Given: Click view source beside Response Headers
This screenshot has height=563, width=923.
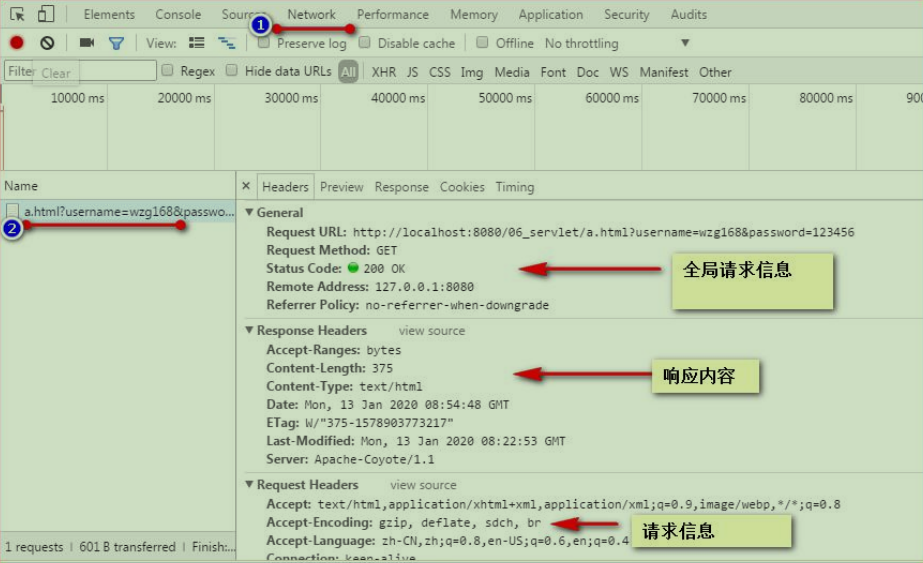Looking at the screenshot, I should point(431,330).
